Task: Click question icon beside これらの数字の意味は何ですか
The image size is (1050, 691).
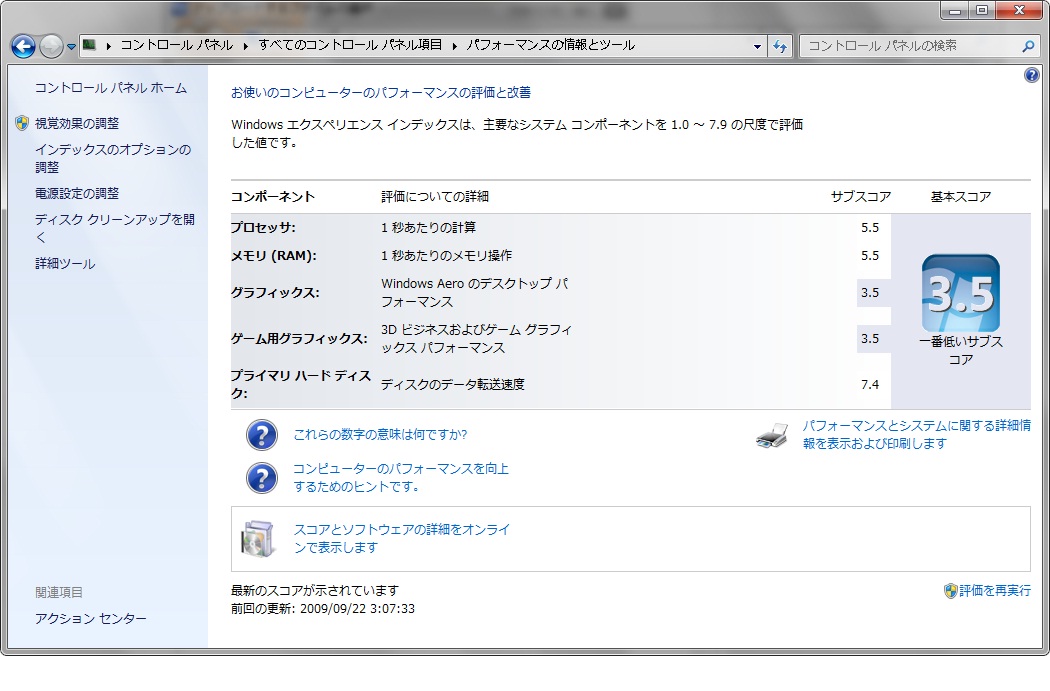Action: tap(262, 435)
